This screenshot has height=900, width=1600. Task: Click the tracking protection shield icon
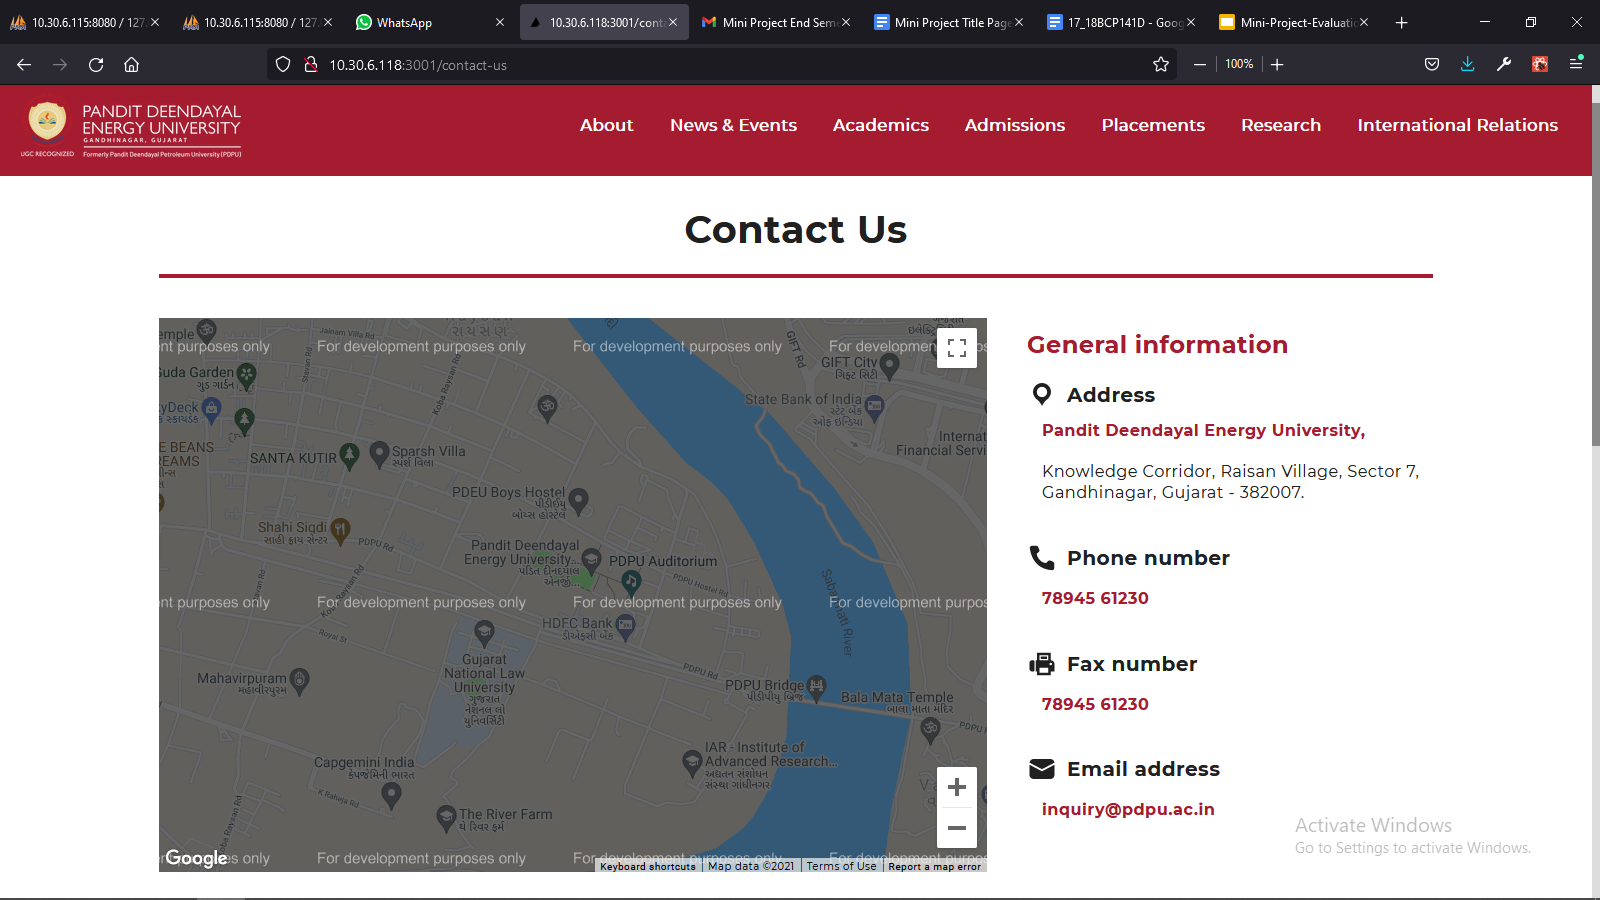(283, 64)
